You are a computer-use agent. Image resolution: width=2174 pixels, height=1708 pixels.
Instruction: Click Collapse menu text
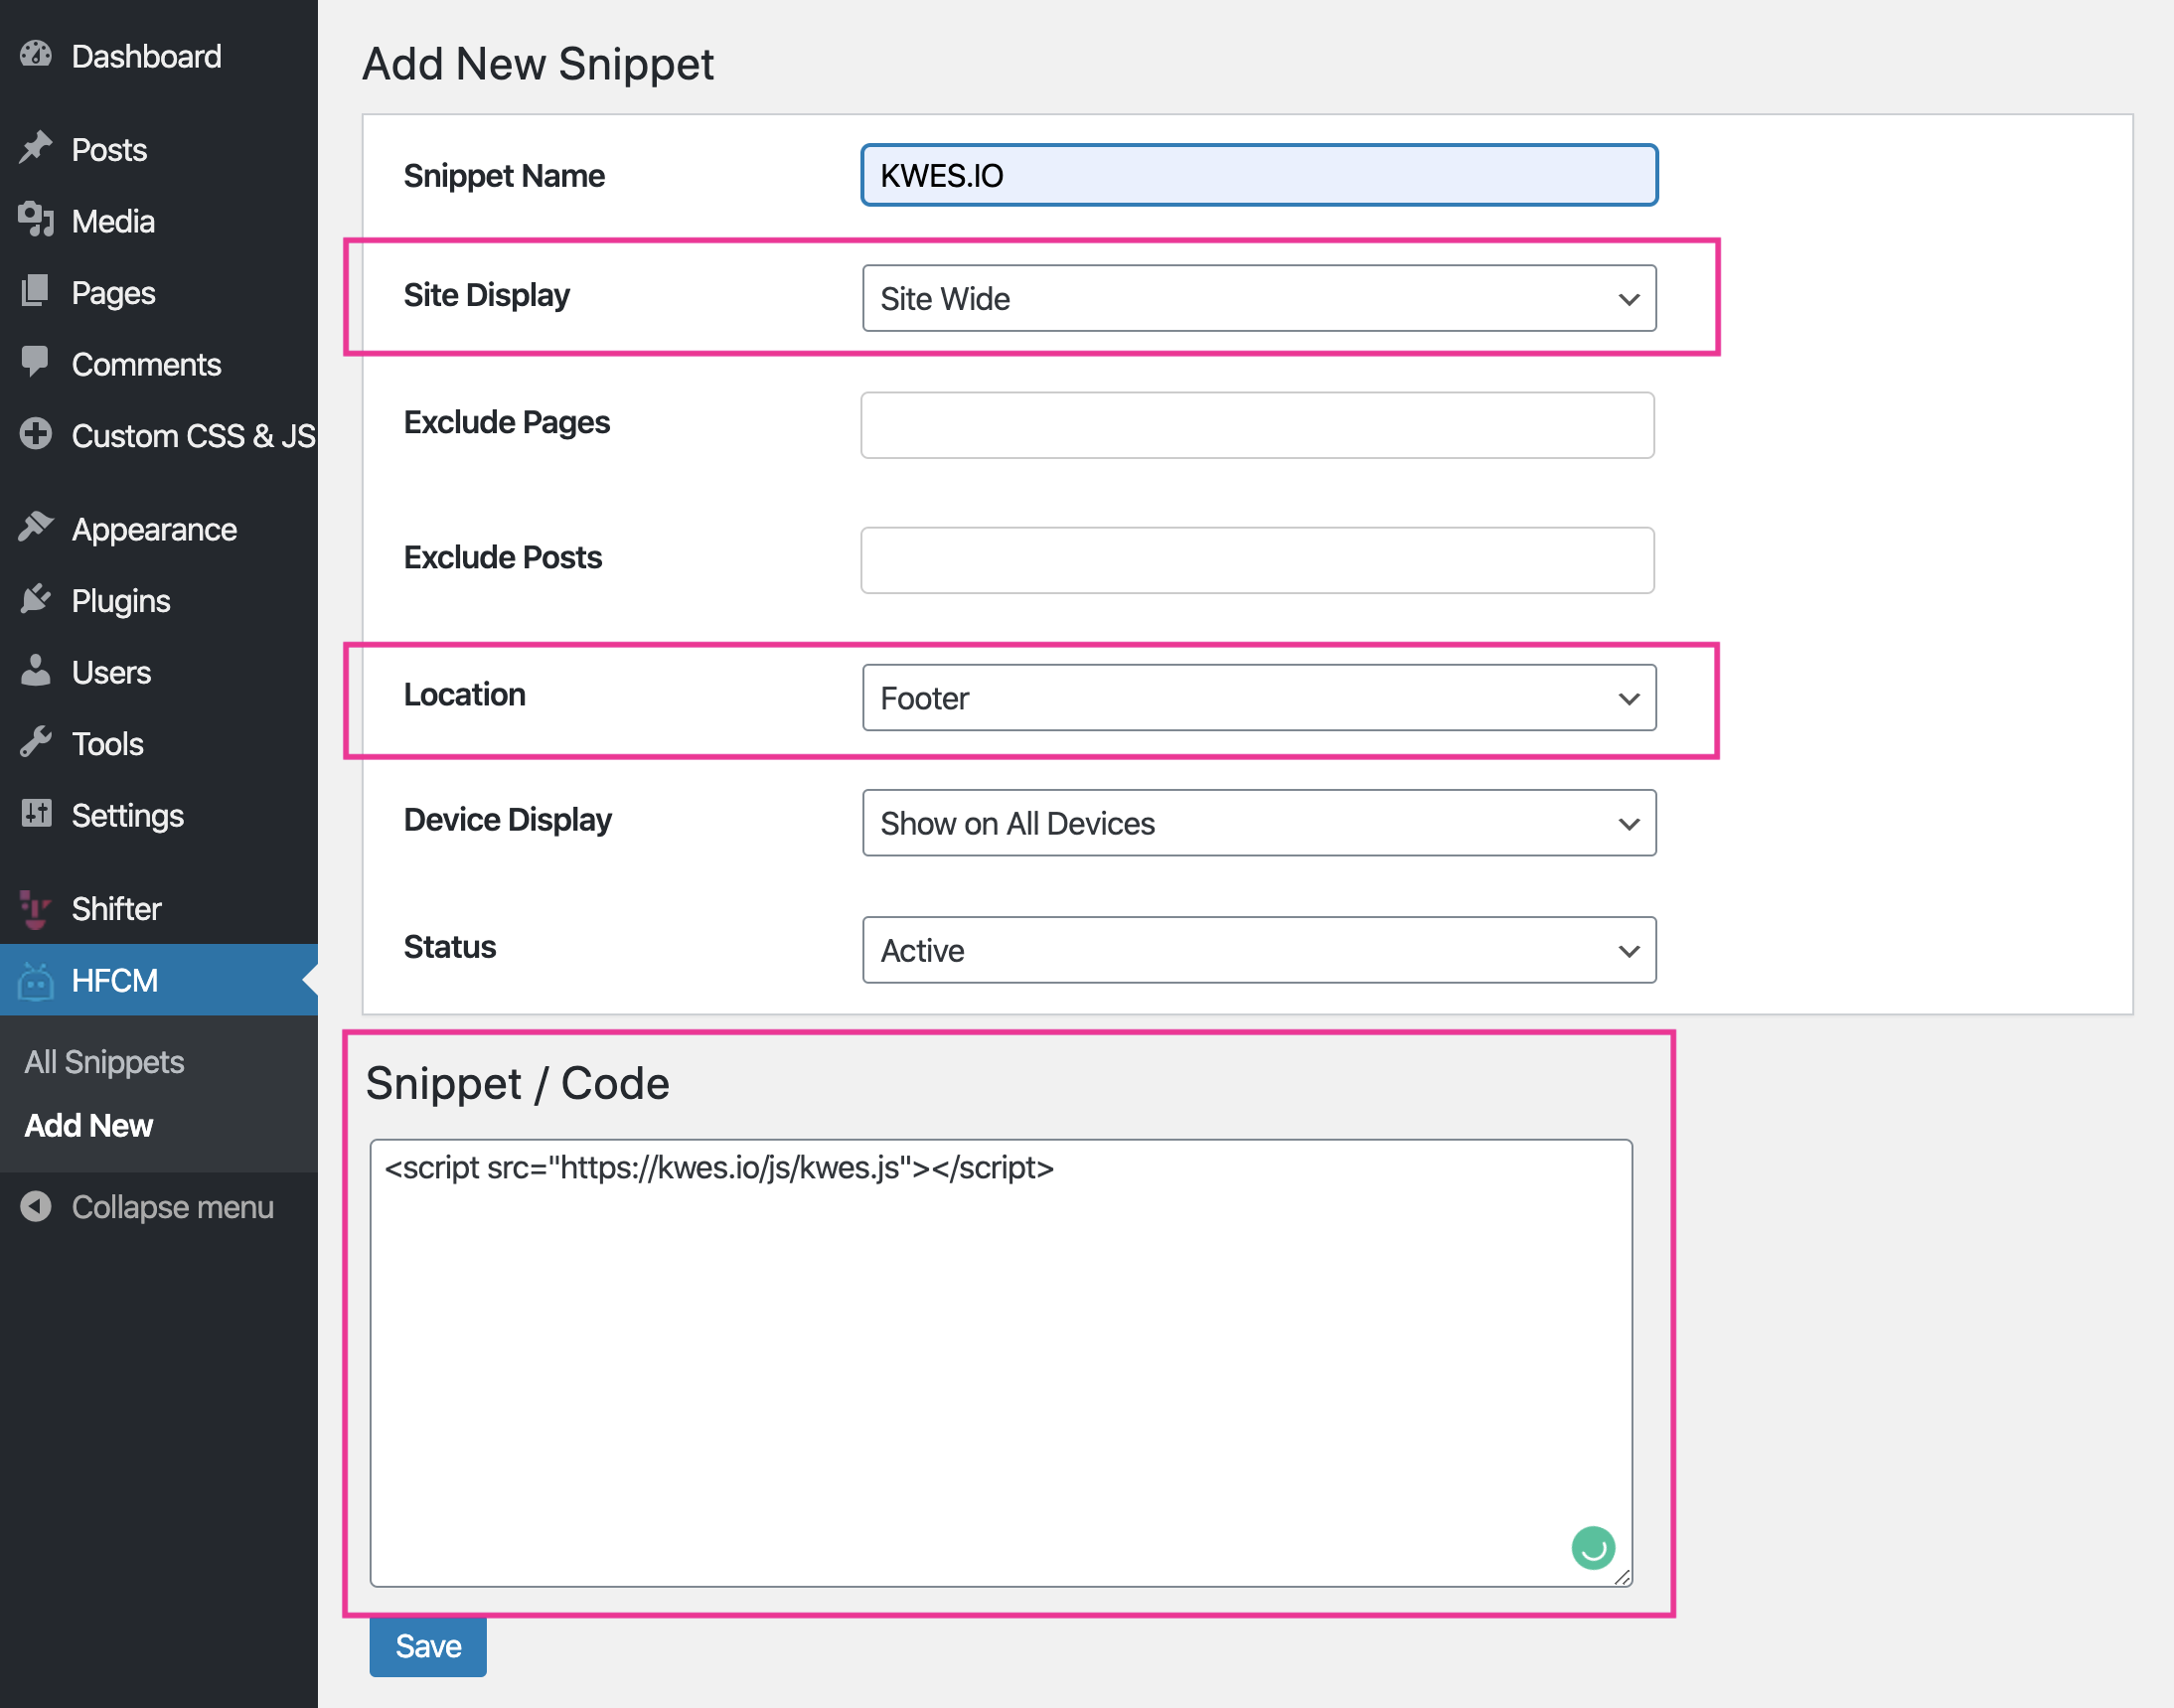coord(172,1207)
